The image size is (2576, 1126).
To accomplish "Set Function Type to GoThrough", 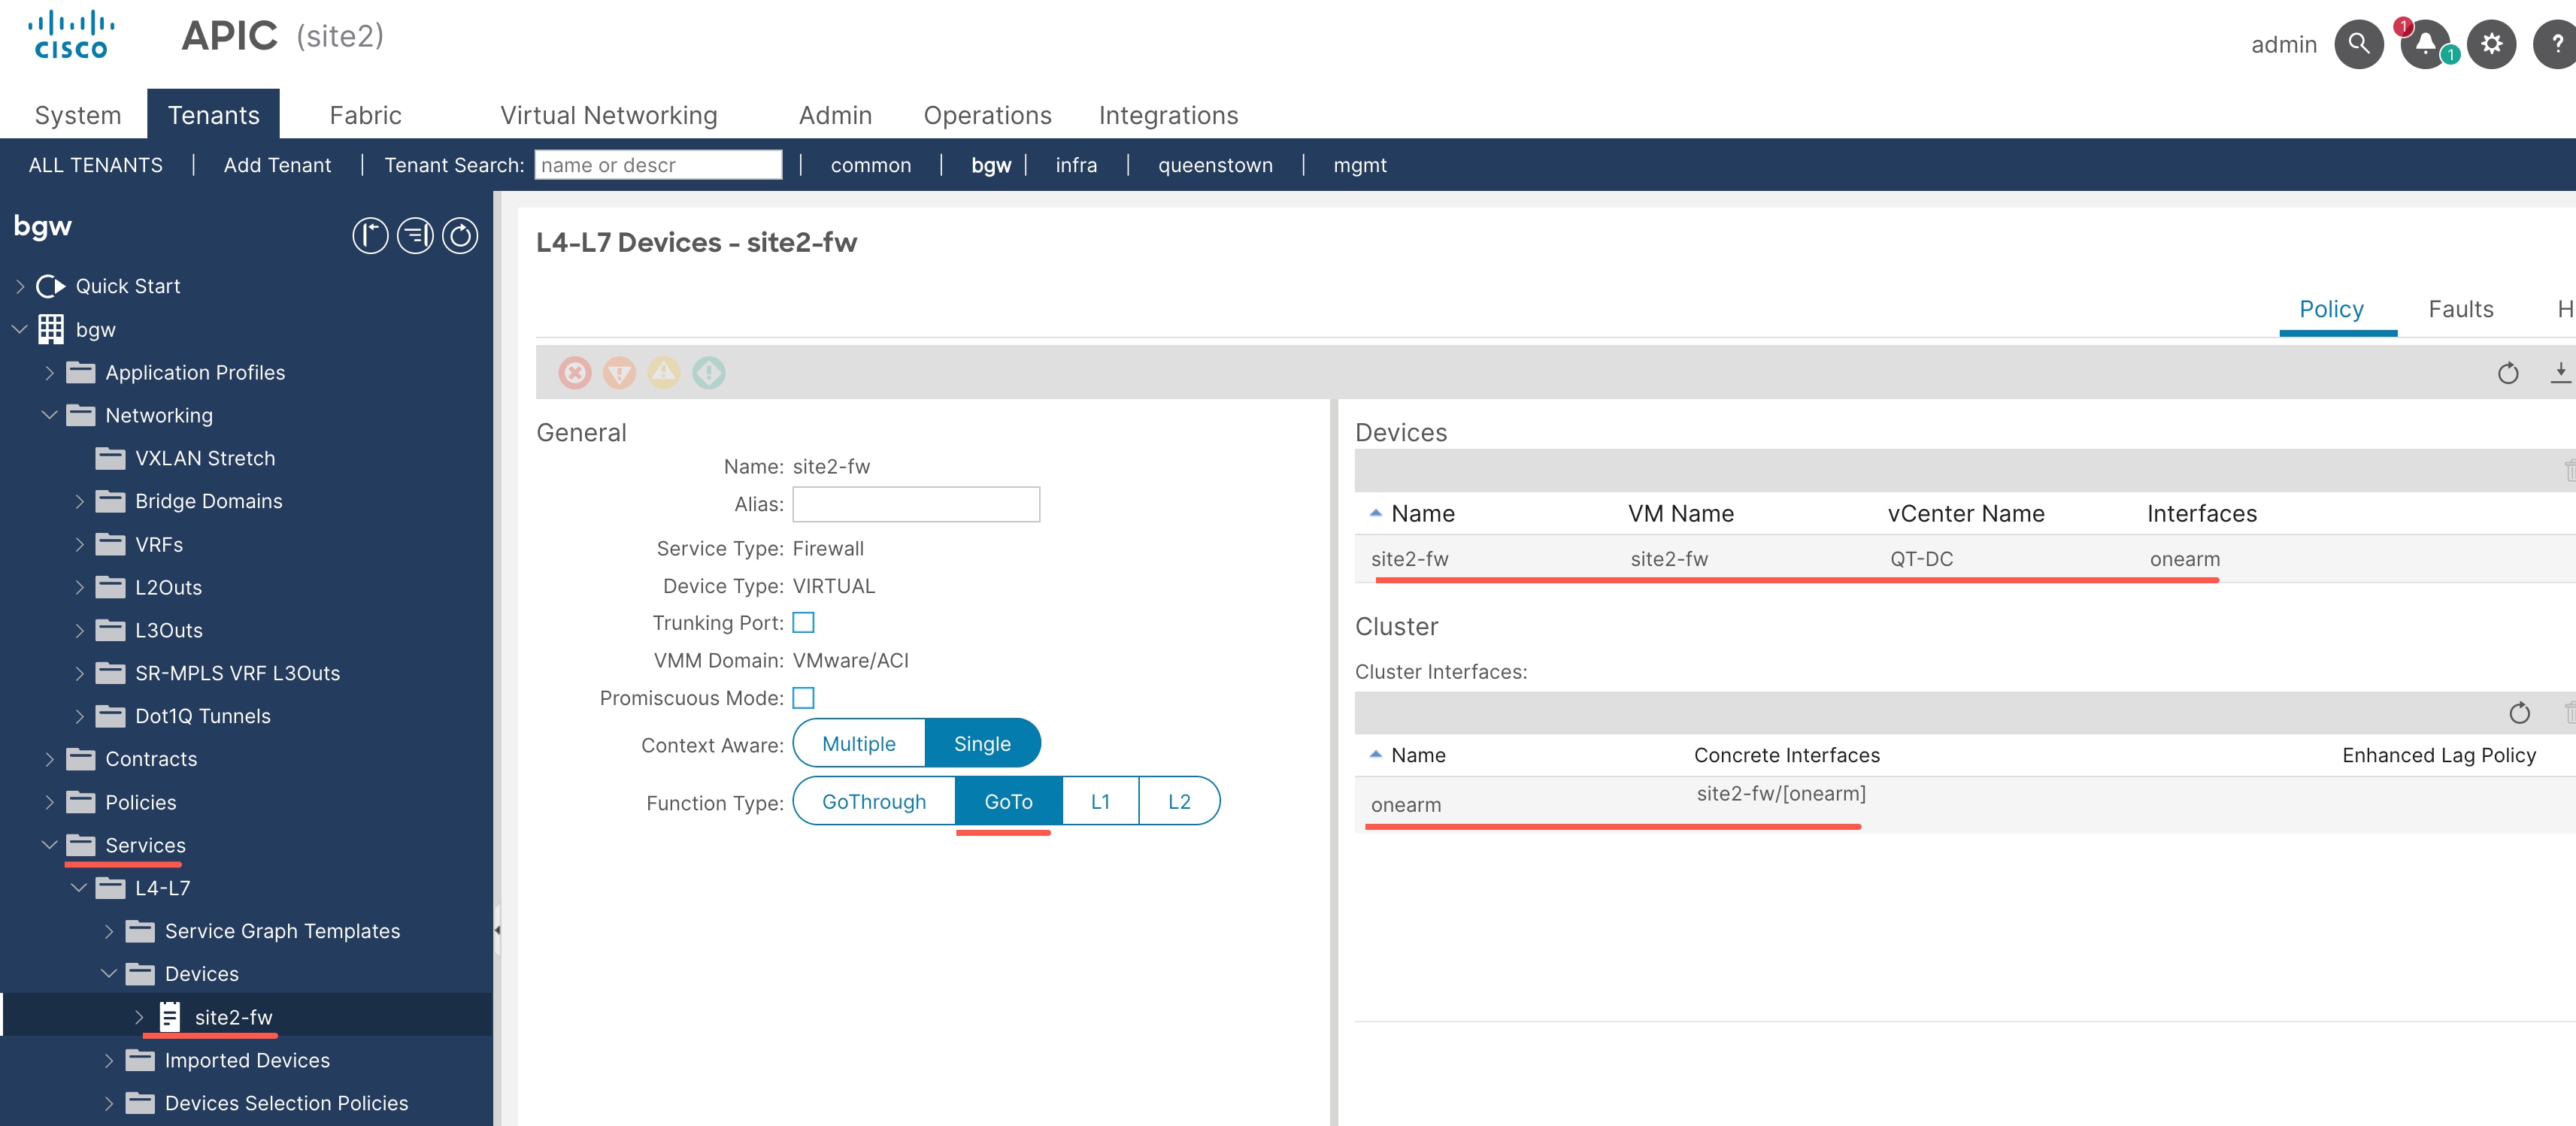I will click(874, 801).
